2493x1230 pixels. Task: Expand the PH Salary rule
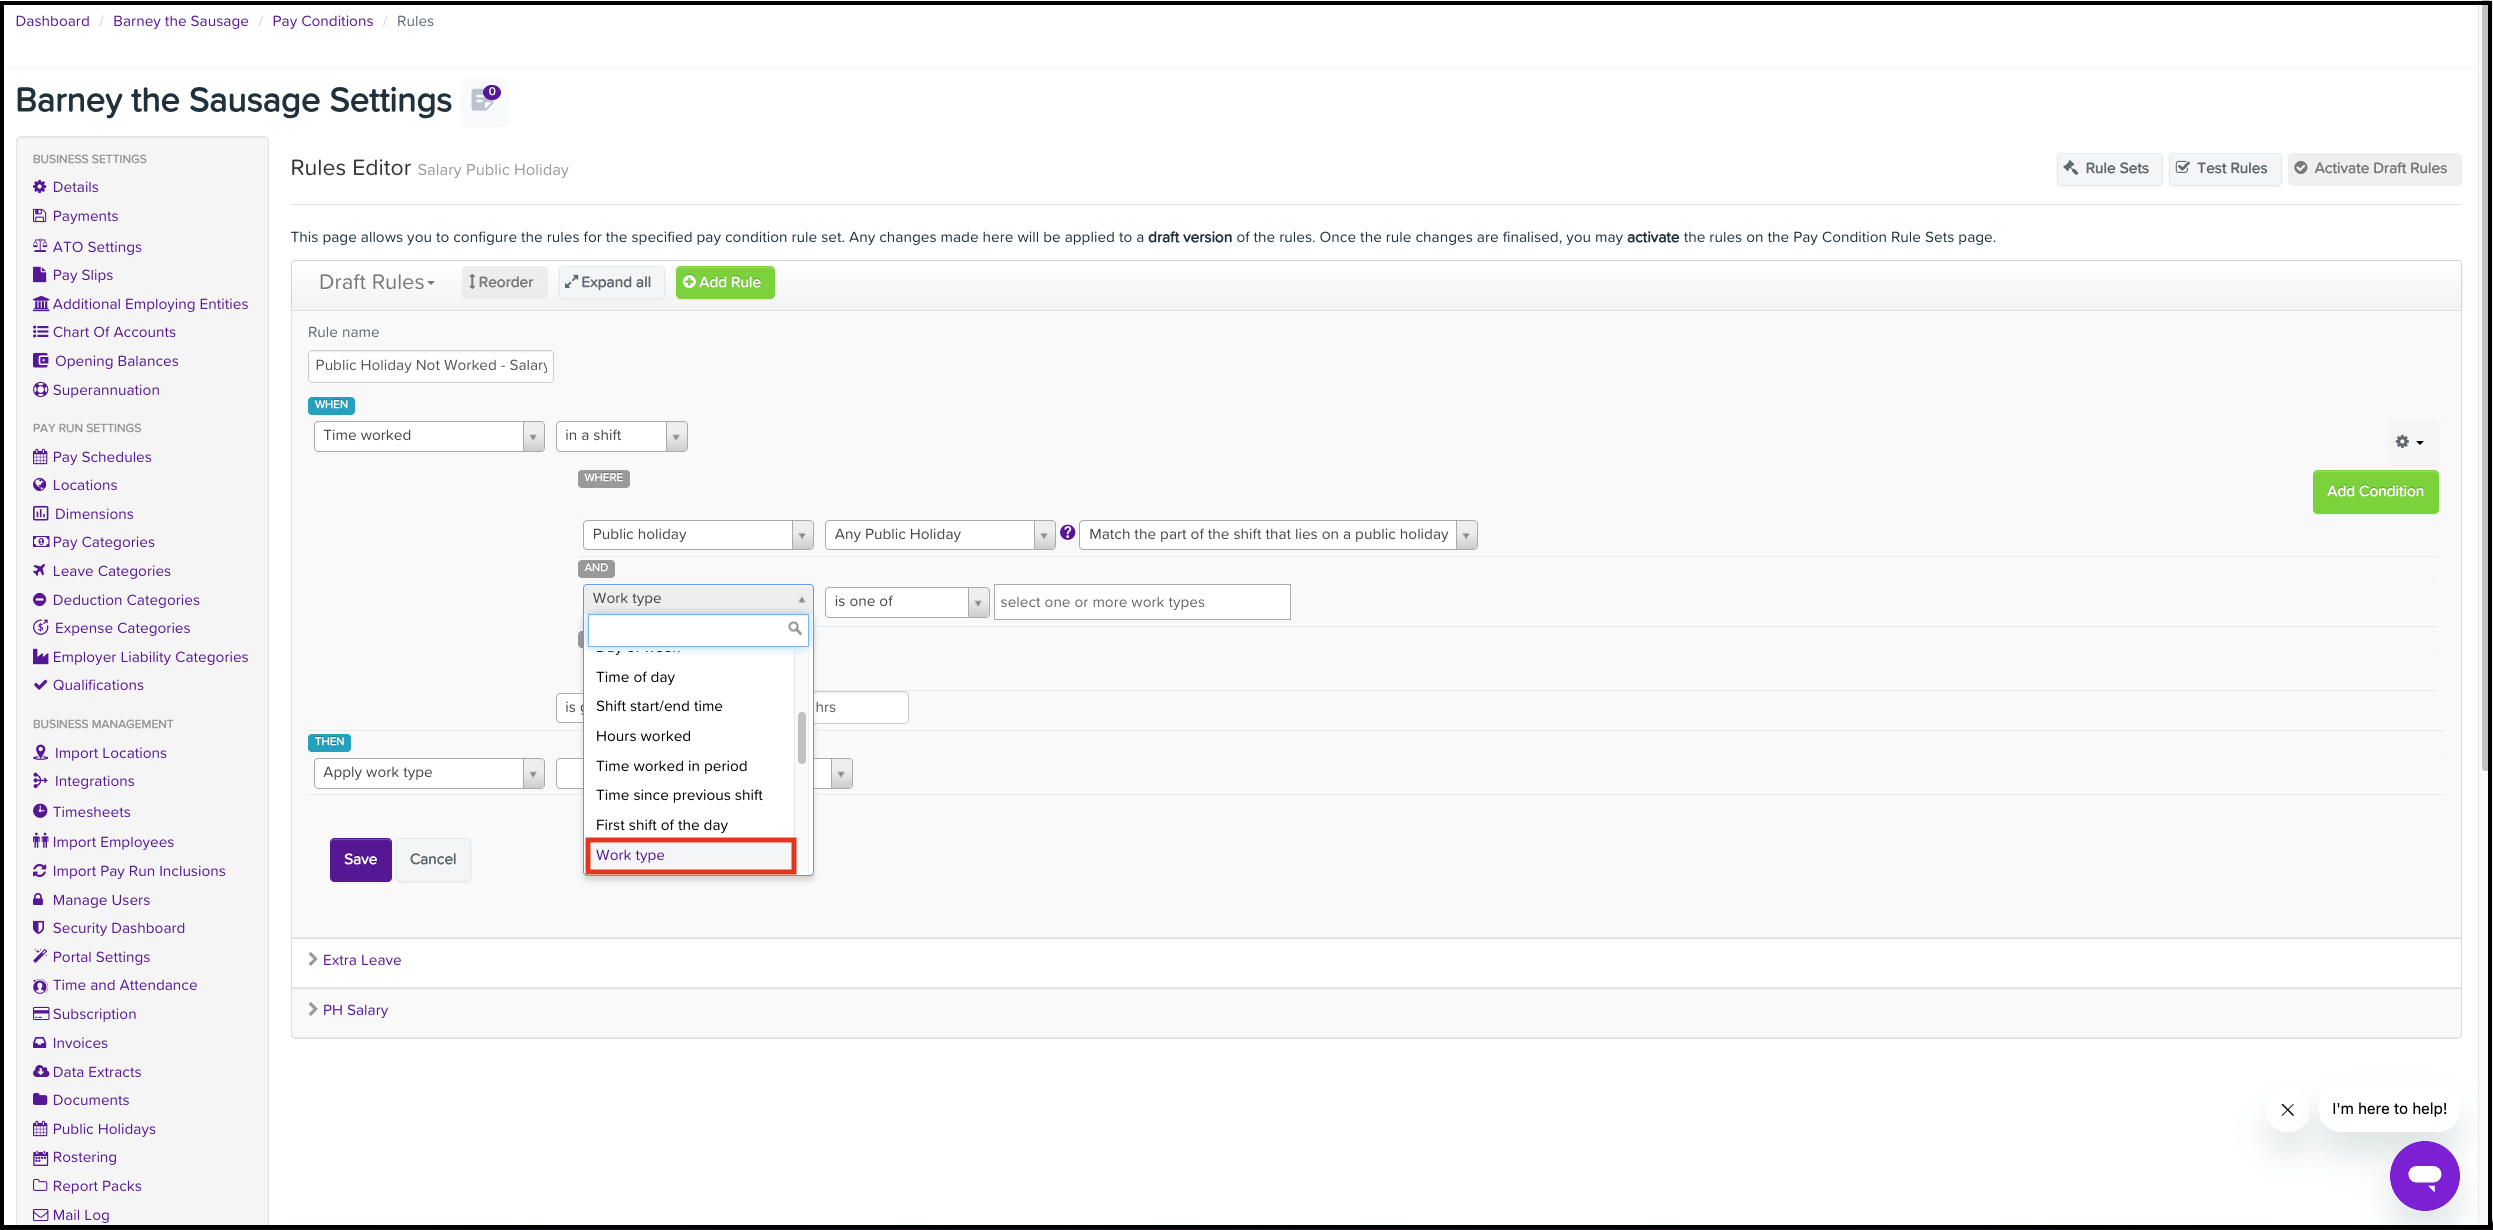(355, 1010)
